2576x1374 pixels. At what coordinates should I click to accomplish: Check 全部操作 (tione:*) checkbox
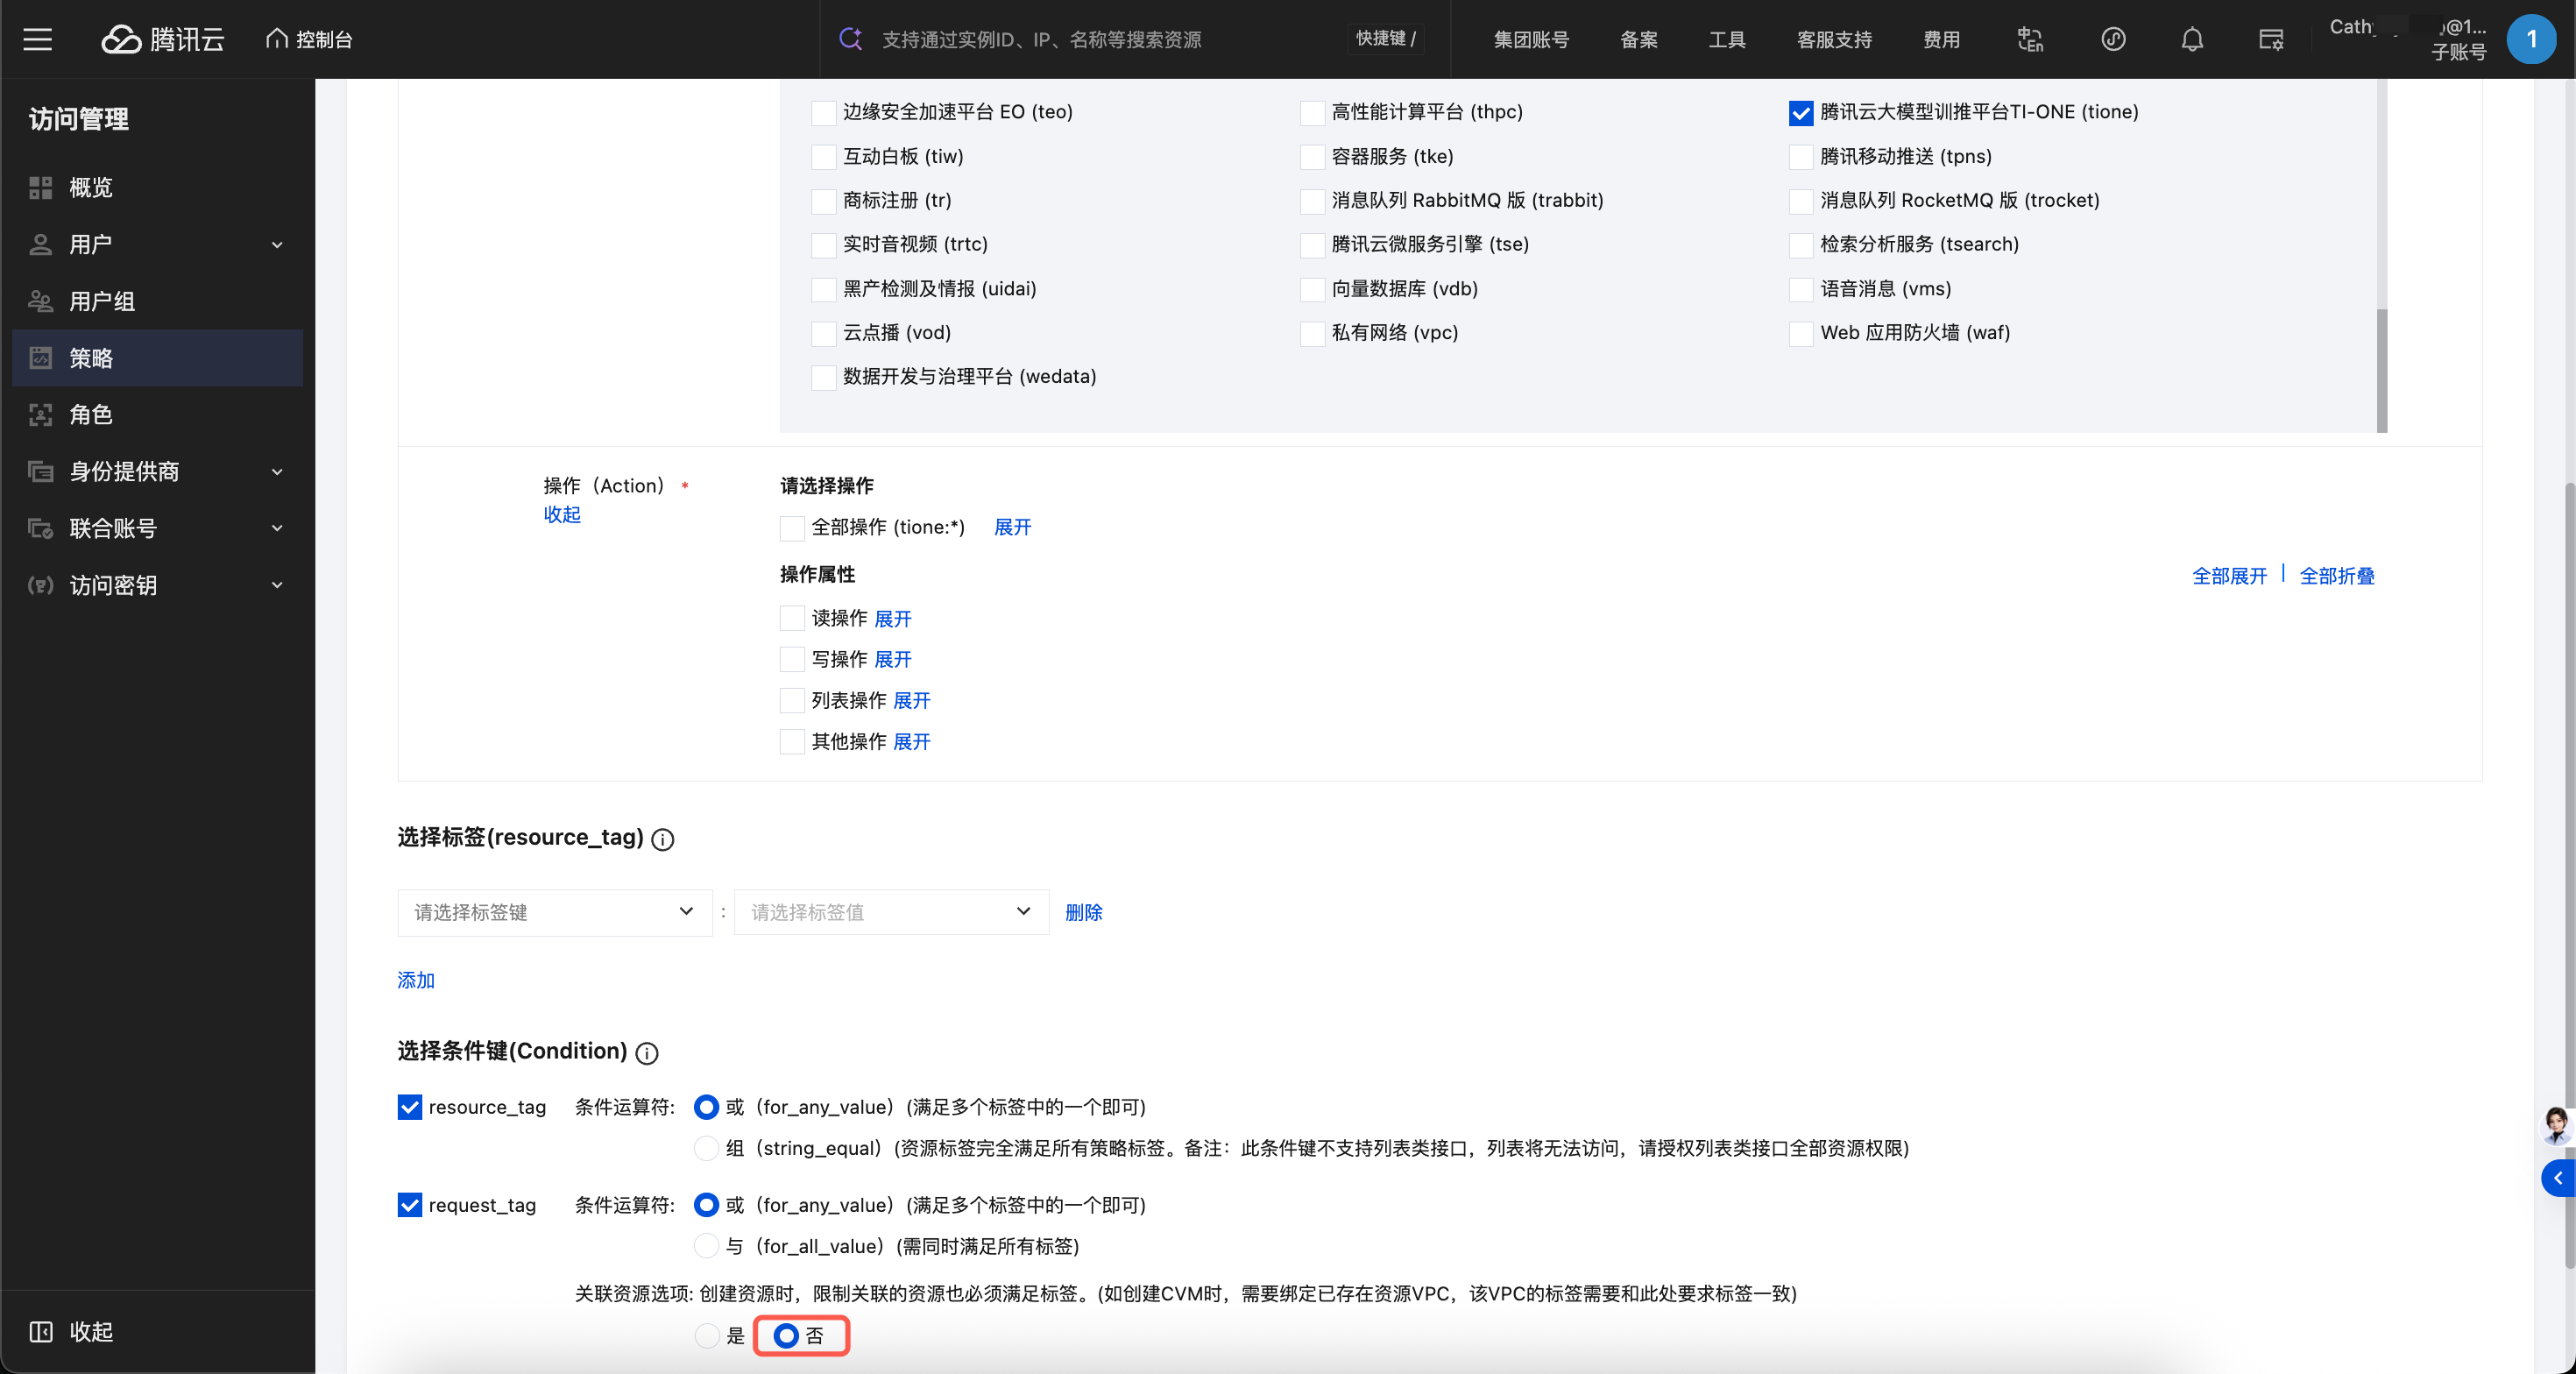(x=792, y=528)
